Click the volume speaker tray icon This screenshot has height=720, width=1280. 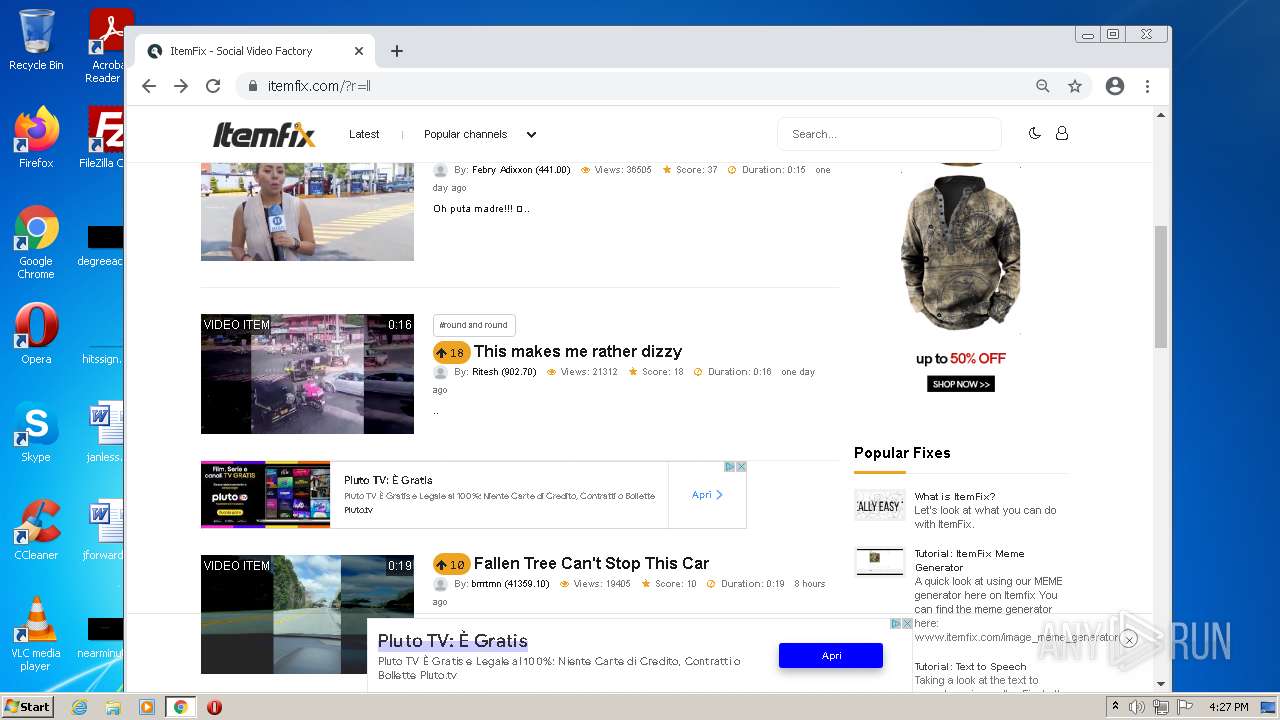[x=1137, y=707]
